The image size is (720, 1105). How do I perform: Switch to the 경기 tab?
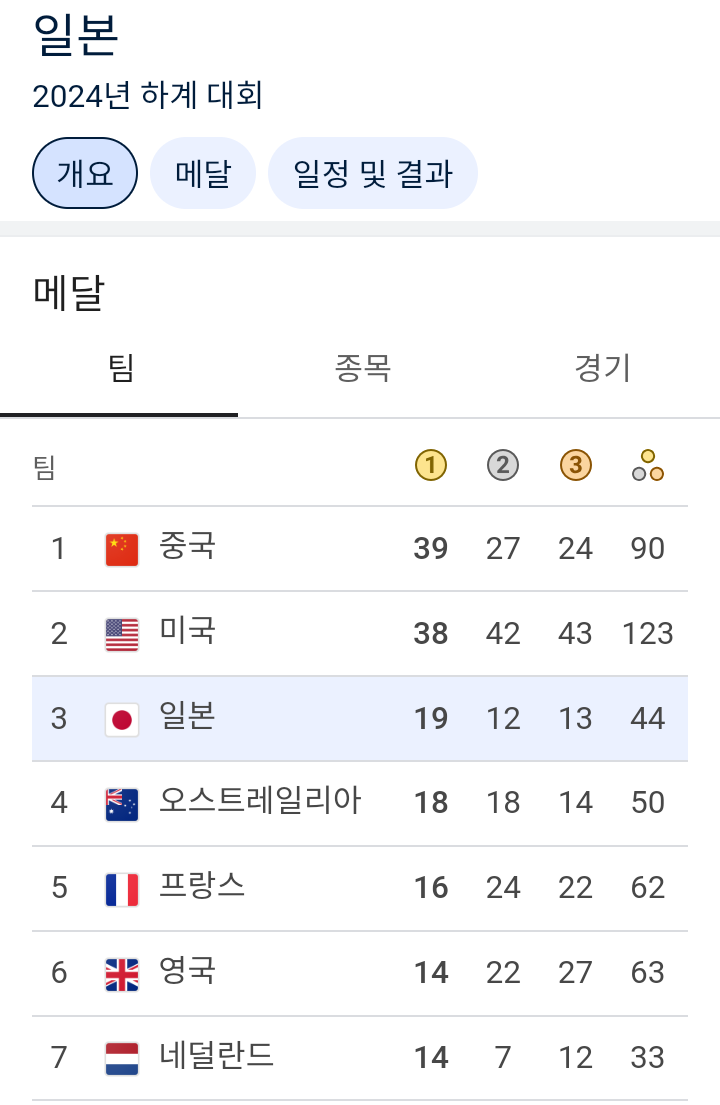click(x=602, y=369)
